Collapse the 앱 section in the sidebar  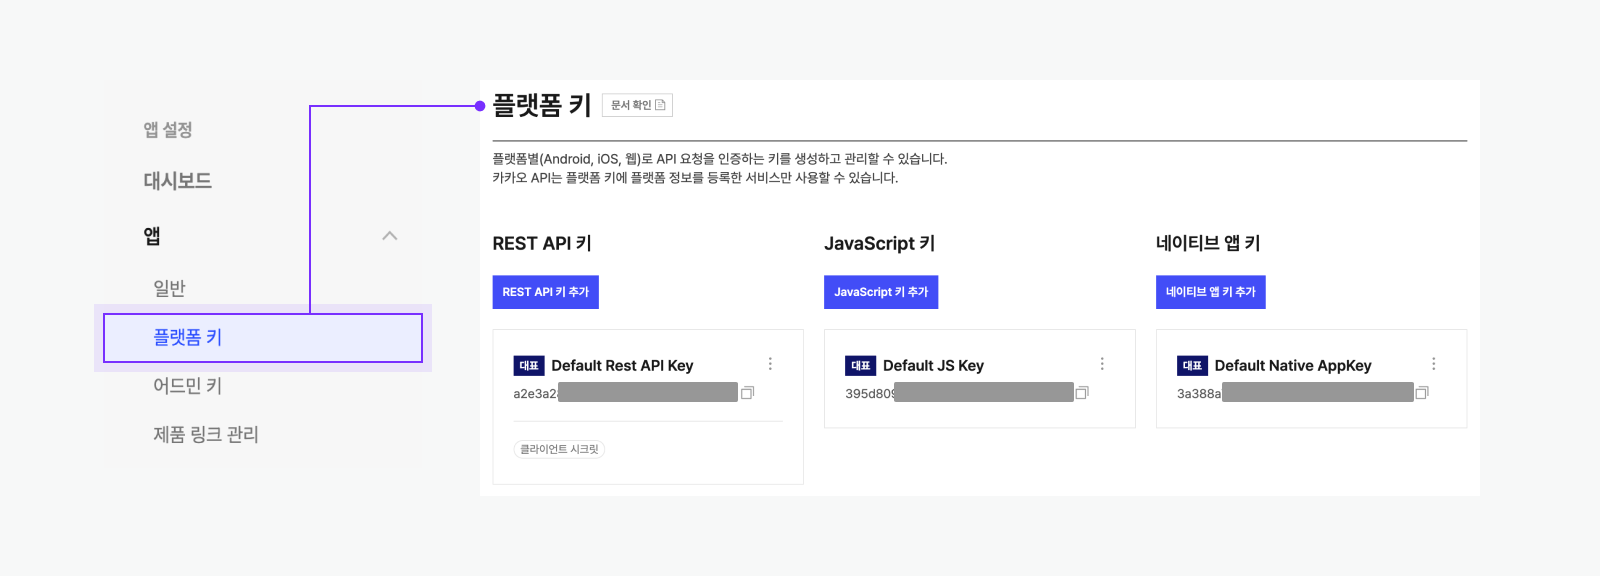390,235
